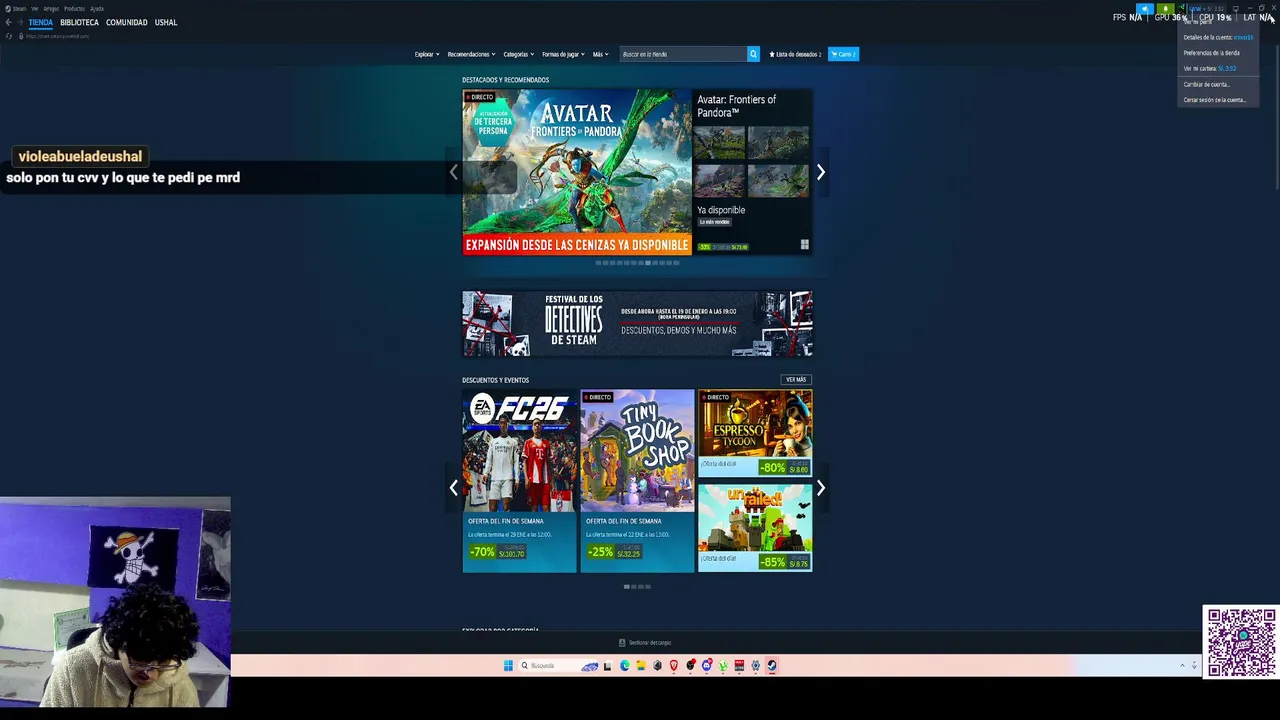Click the -85% Unrailed discount

click(773, 562)
